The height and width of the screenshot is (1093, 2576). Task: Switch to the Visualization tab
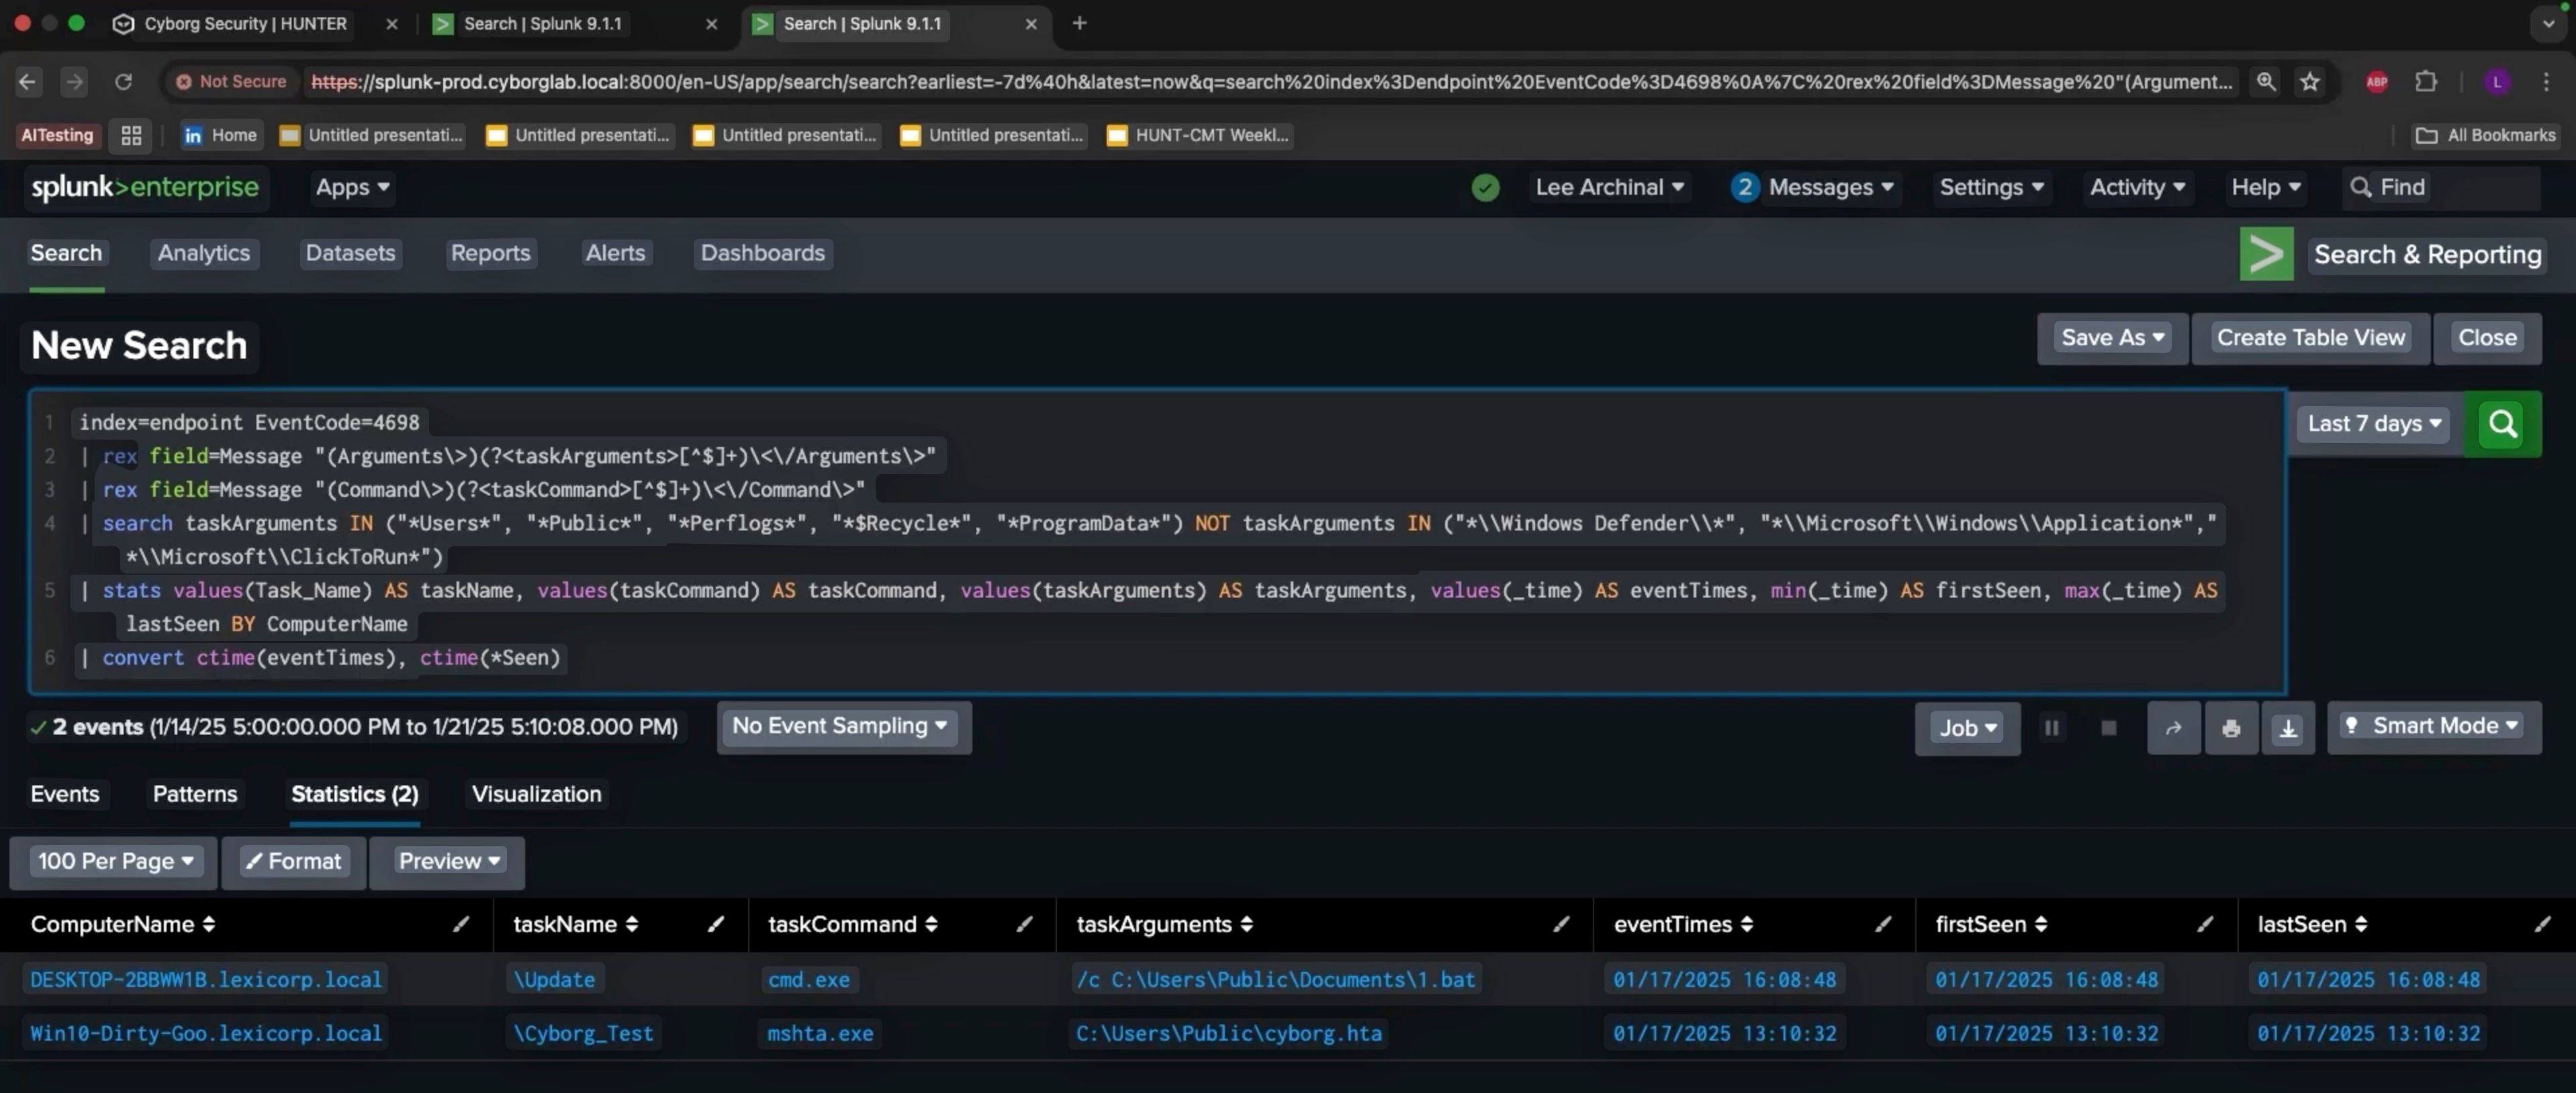coord(536,794)
